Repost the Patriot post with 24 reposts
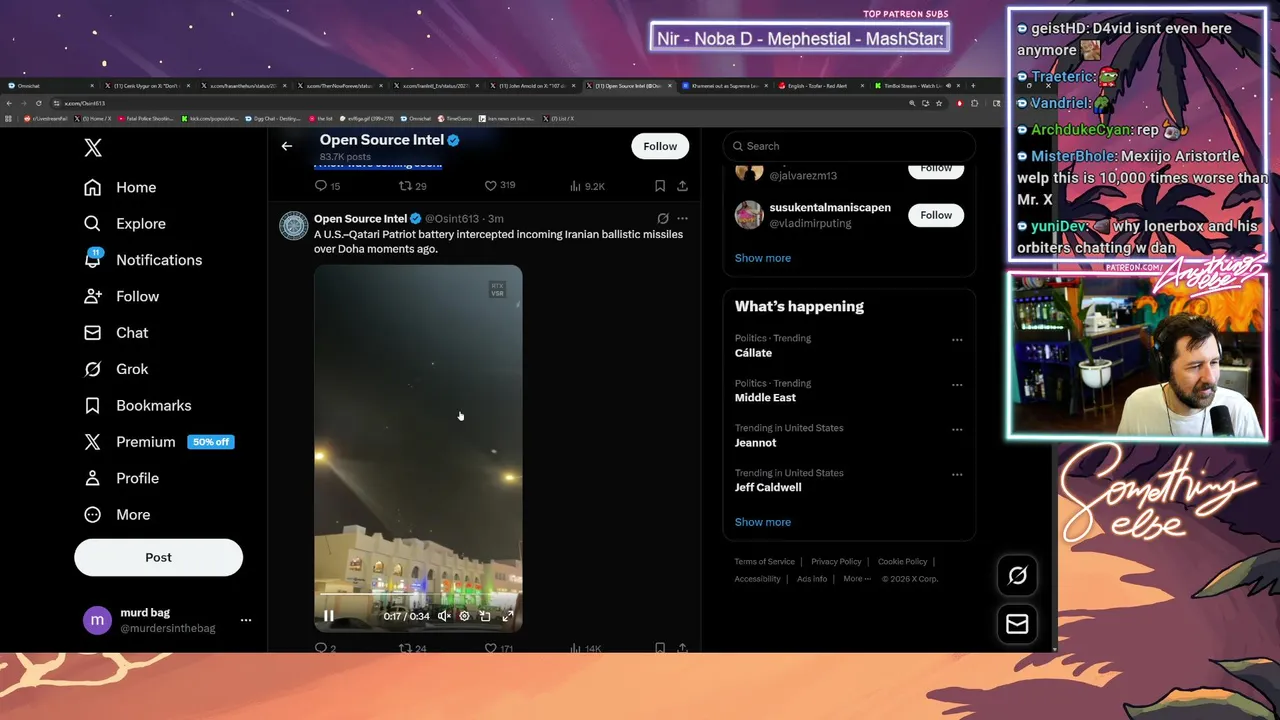The height and width of the screenshot is (720, 1280). click(412, 649)
